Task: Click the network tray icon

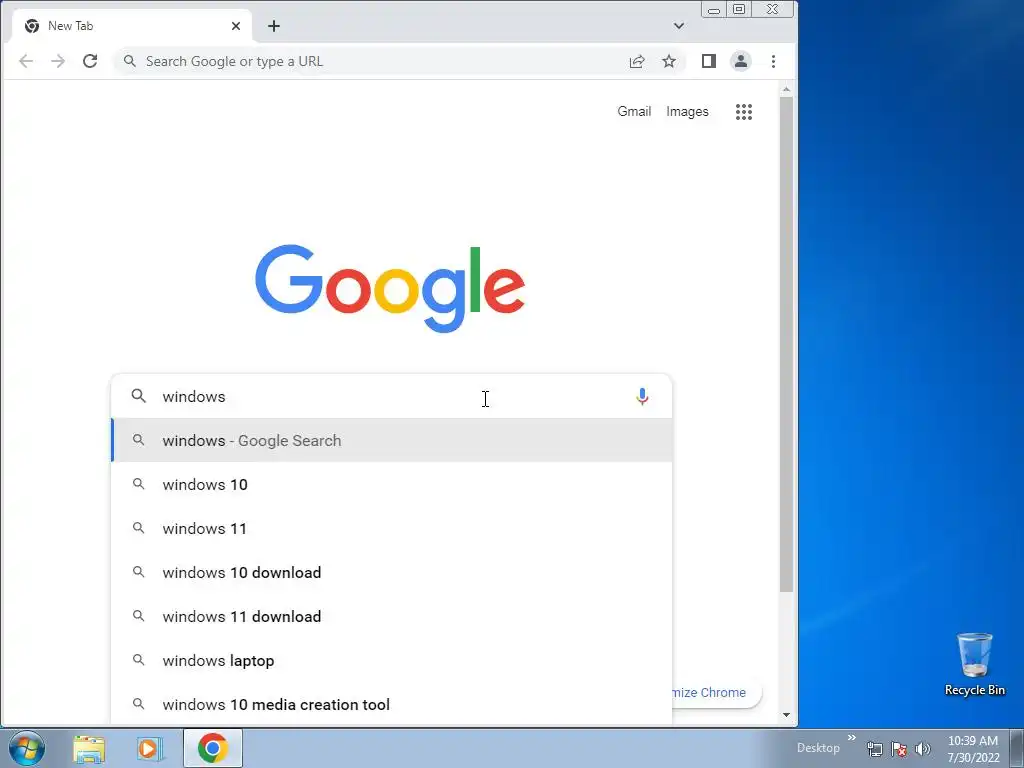Action: (874, 749)
